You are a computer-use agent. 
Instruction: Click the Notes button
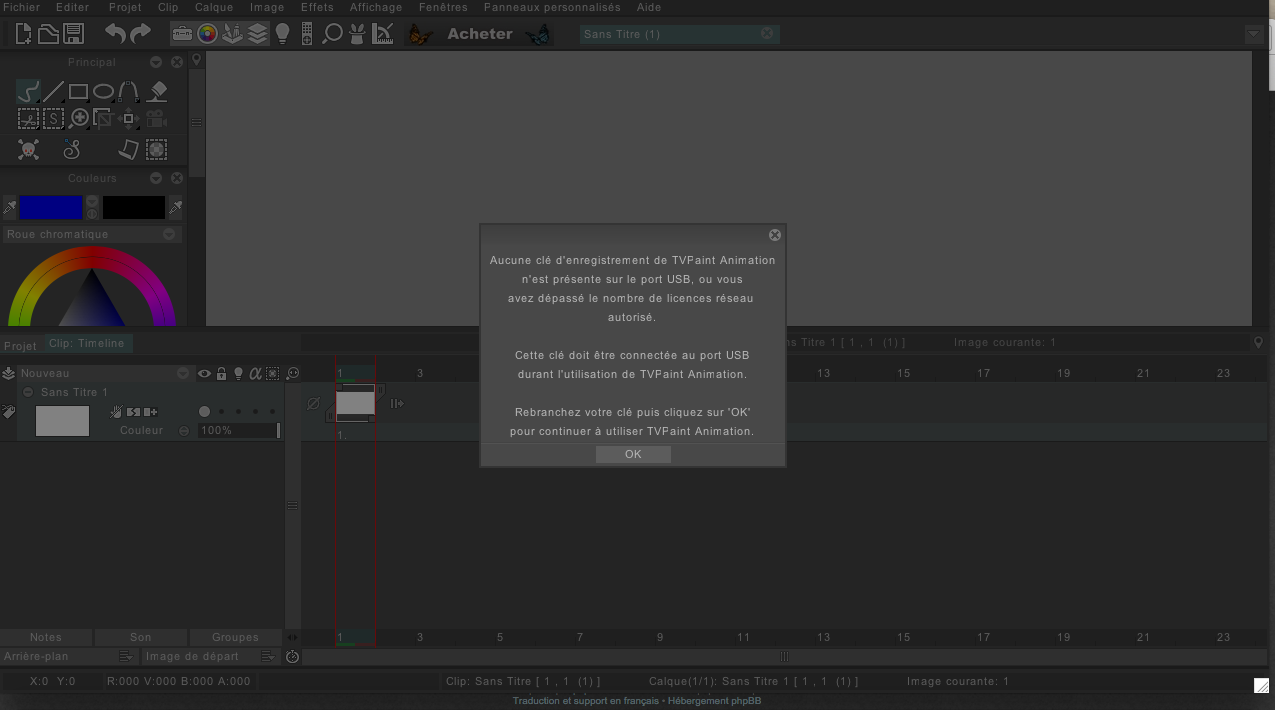pyautogui.click(x=46, y=637)
